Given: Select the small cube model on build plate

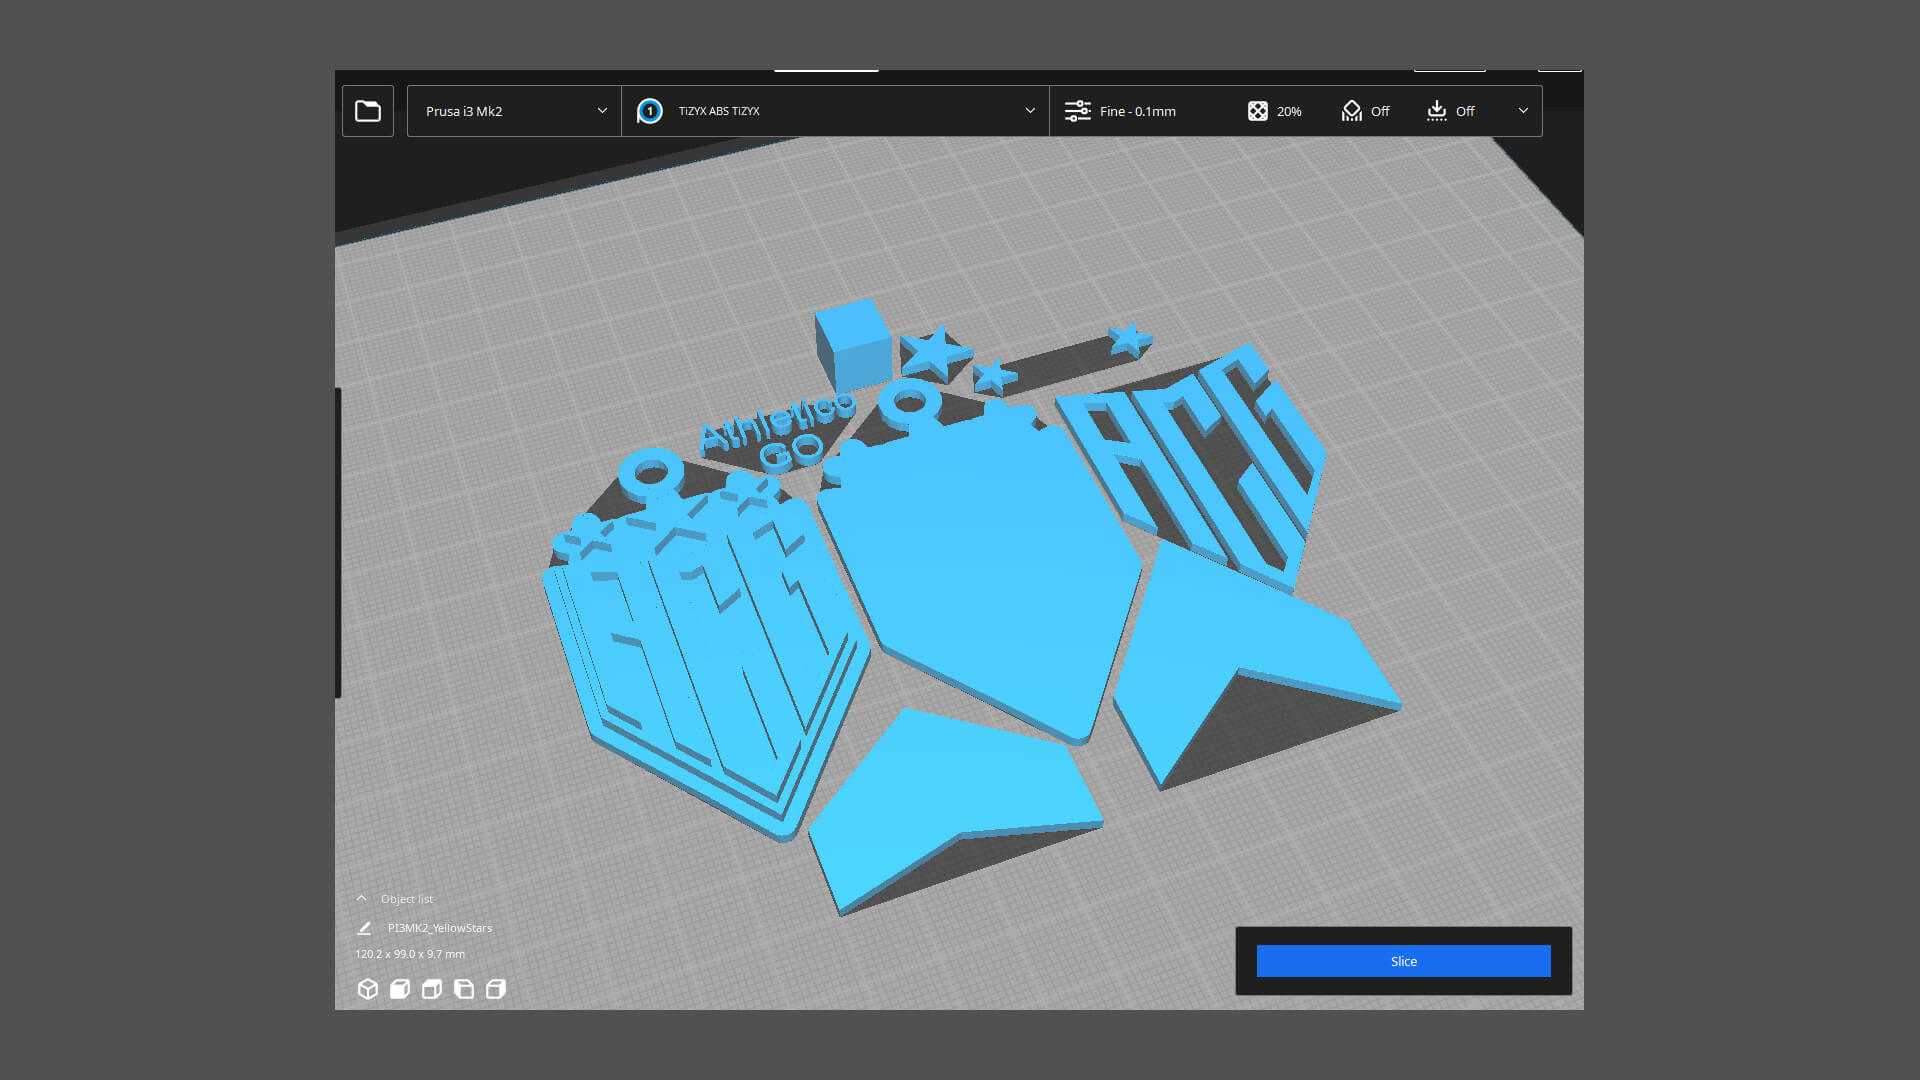Looking at the screenshot, I should pyautogui.click(x=853, y=346).
